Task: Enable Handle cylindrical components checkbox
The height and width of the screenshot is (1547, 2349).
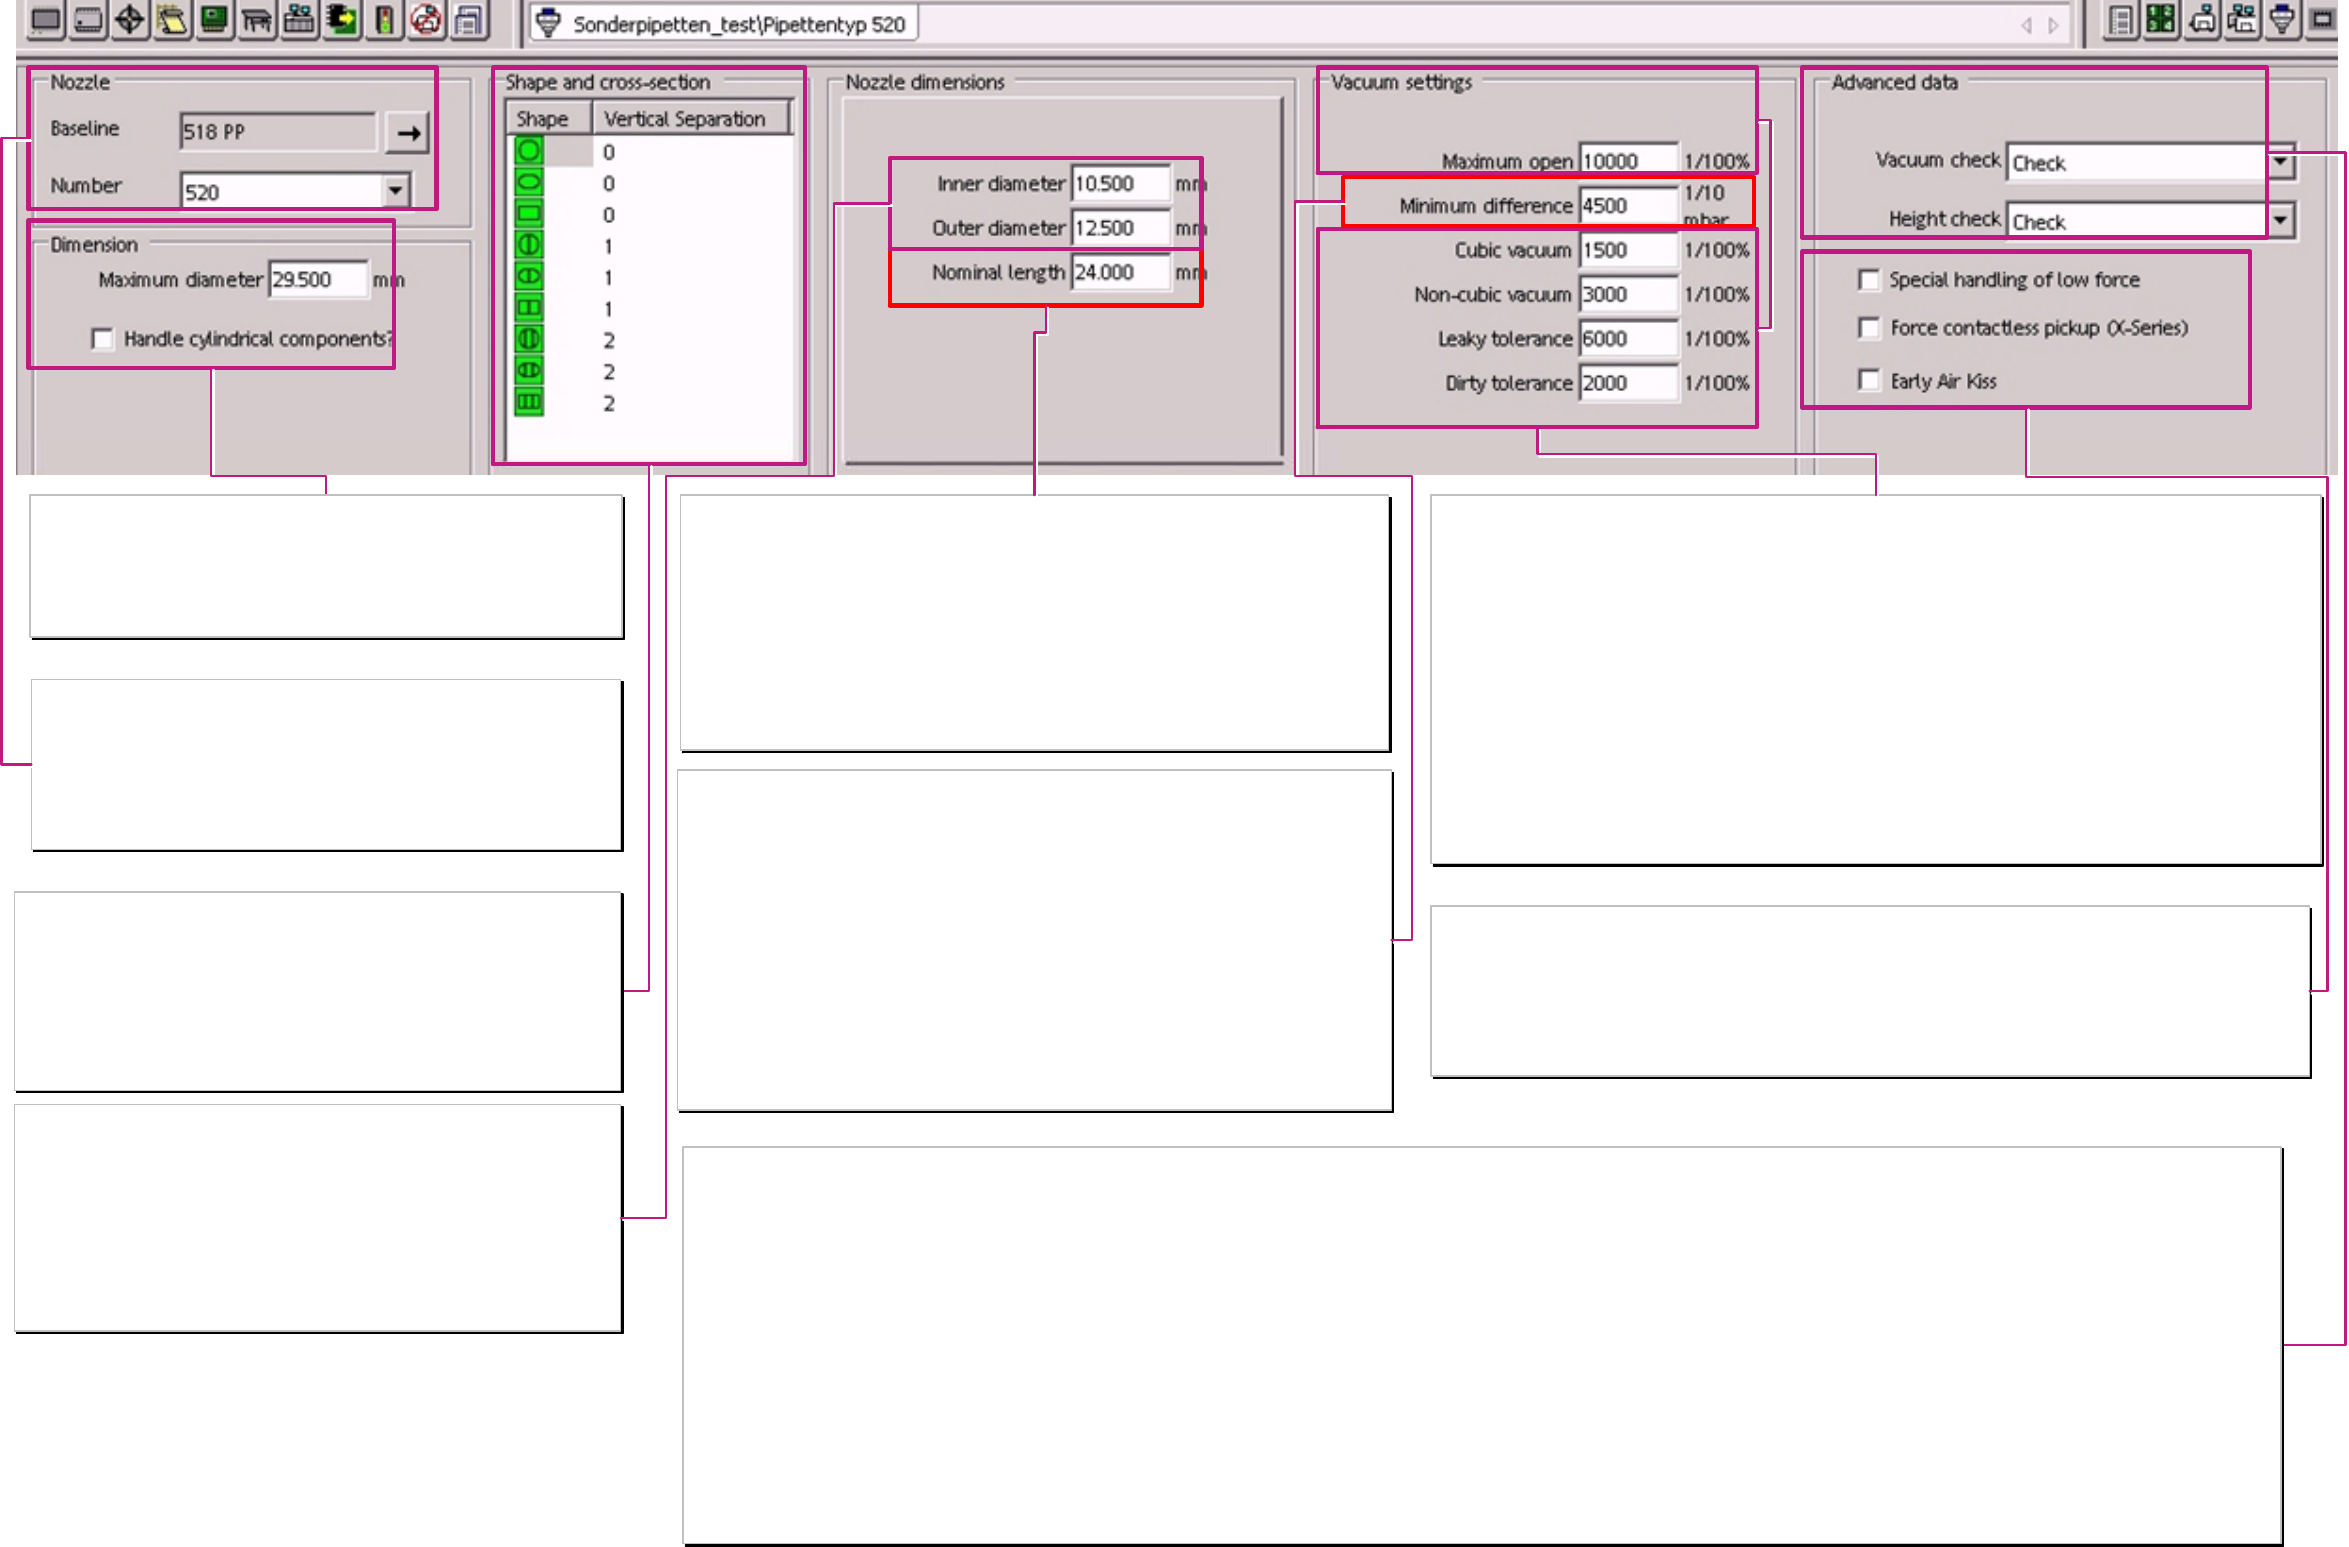Action: click(x=102, y=339)
